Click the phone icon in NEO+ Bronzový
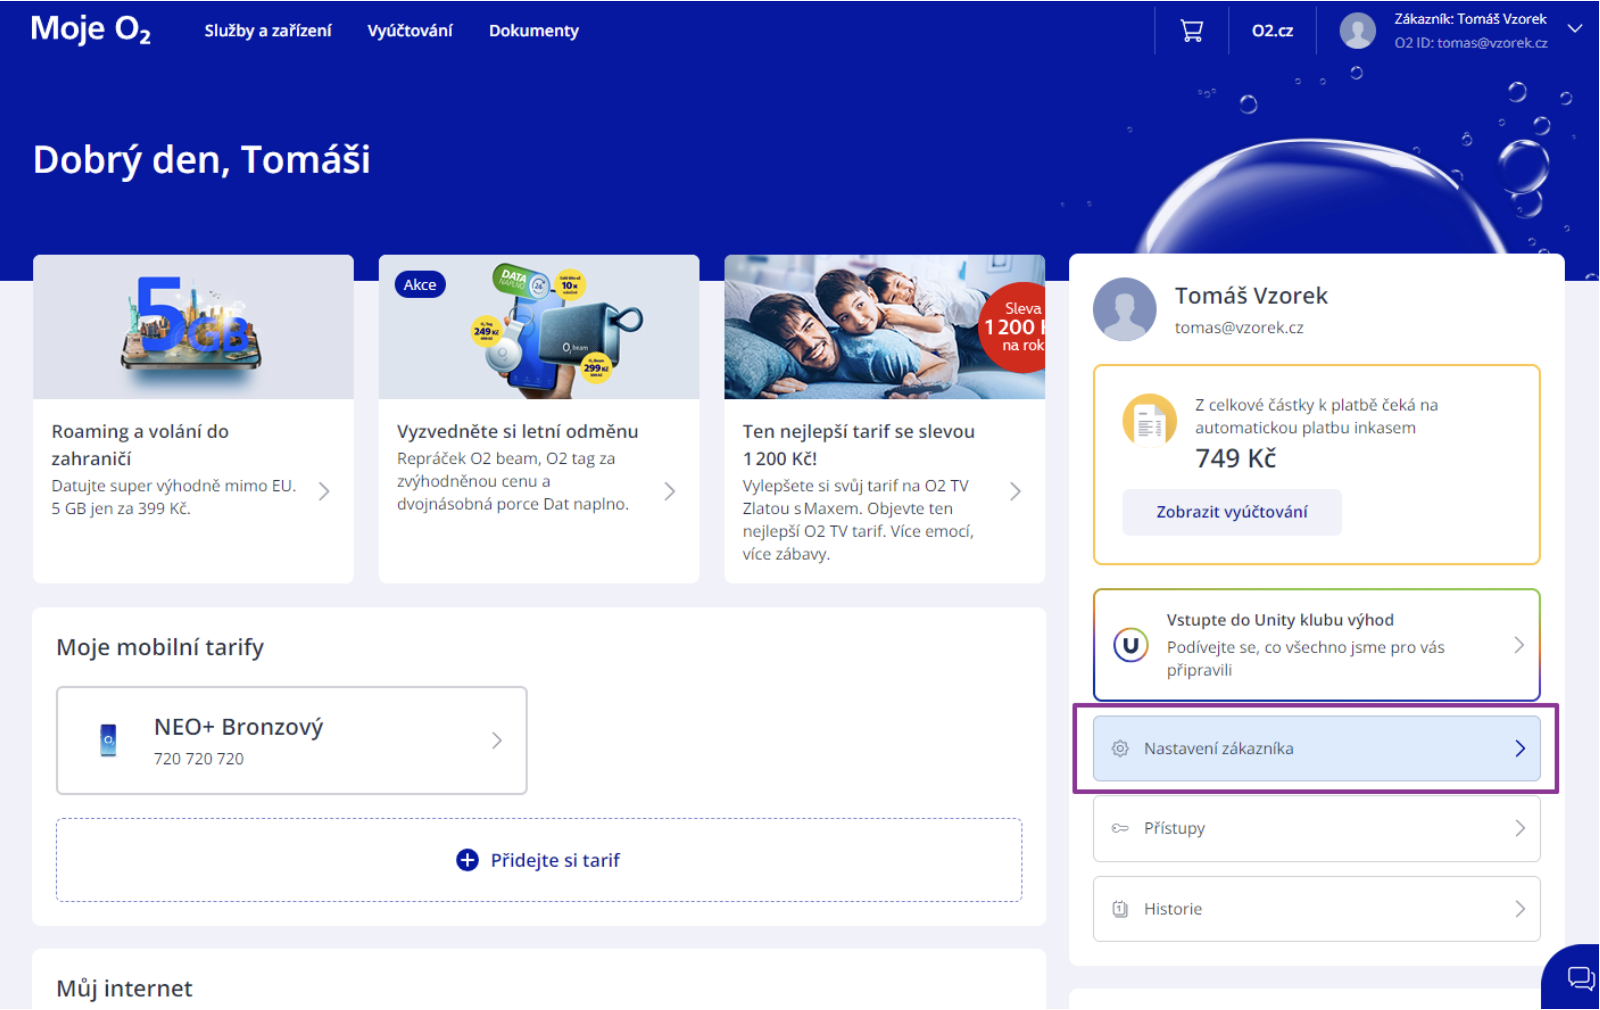 109,740
